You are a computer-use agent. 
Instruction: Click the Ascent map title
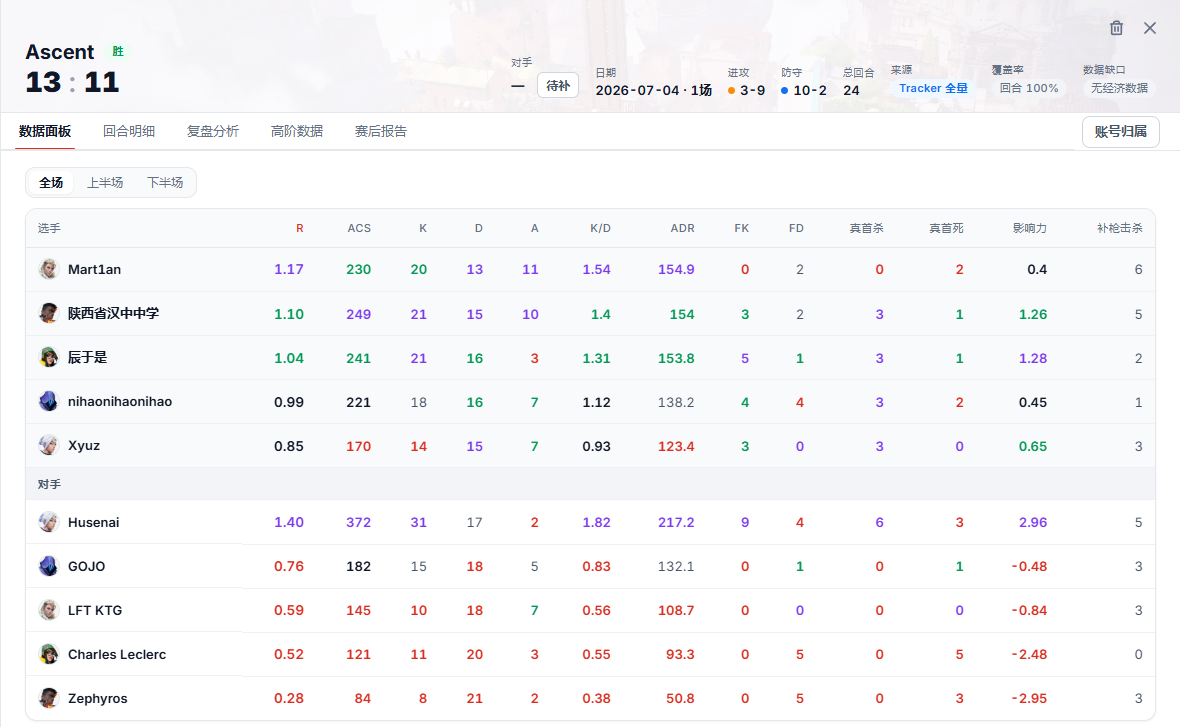59,52
